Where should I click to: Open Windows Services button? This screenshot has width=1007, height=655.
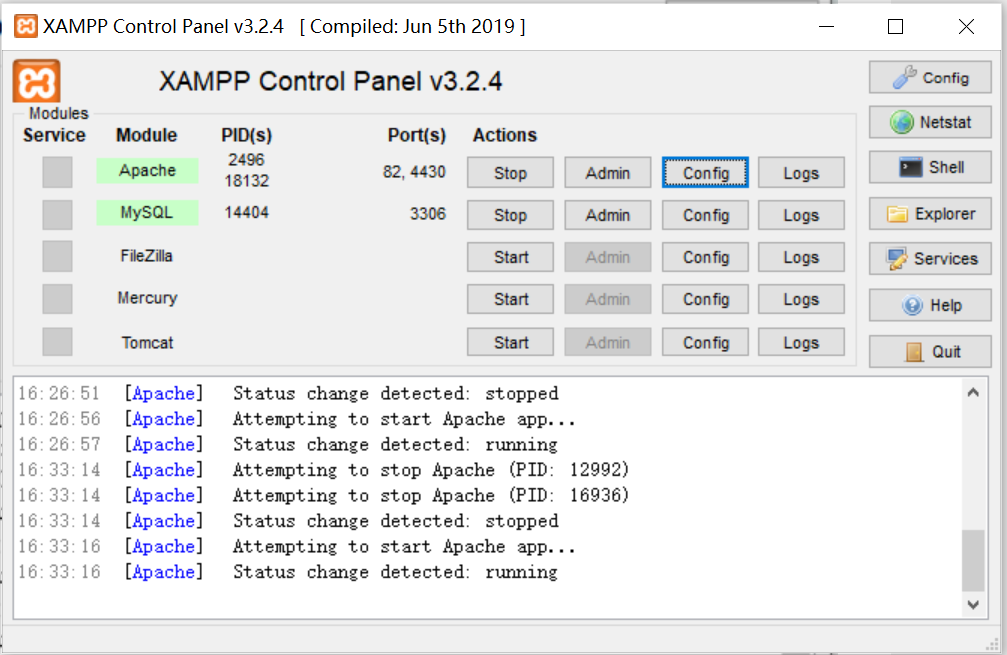[930, 259]
